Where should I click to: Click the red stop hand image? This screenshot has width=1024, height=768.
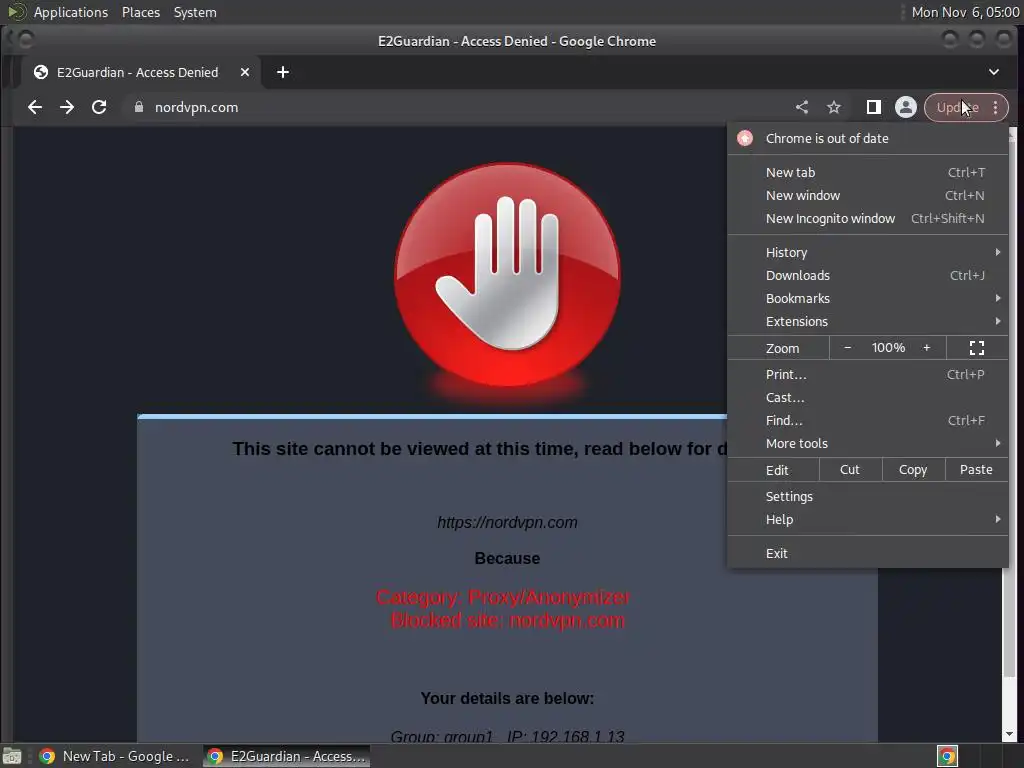(x=507, y=274)
